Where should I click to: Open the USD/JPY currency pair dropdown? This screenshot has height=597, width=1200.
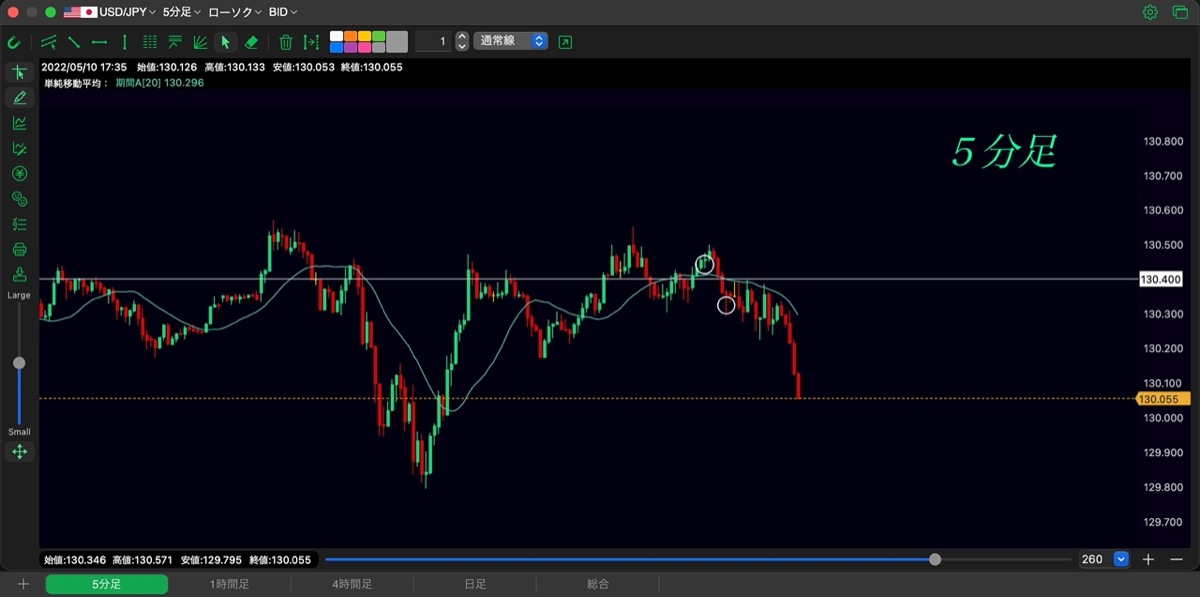(x=110, y=12)
